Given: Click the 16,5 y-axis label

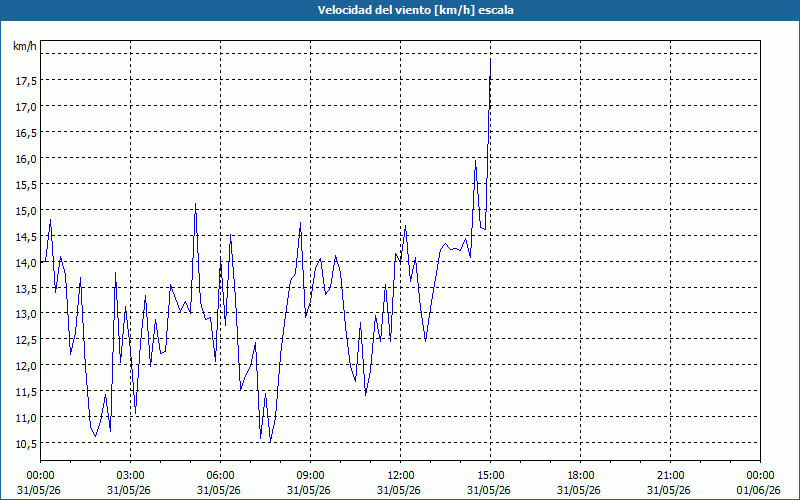Looking at the screenshot, I should click(x=27, y=132).
